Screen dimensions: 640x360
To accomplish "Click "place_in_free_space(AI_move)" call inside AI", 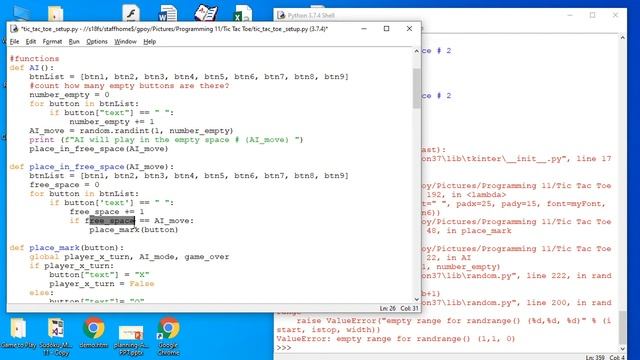I will 99,149.
